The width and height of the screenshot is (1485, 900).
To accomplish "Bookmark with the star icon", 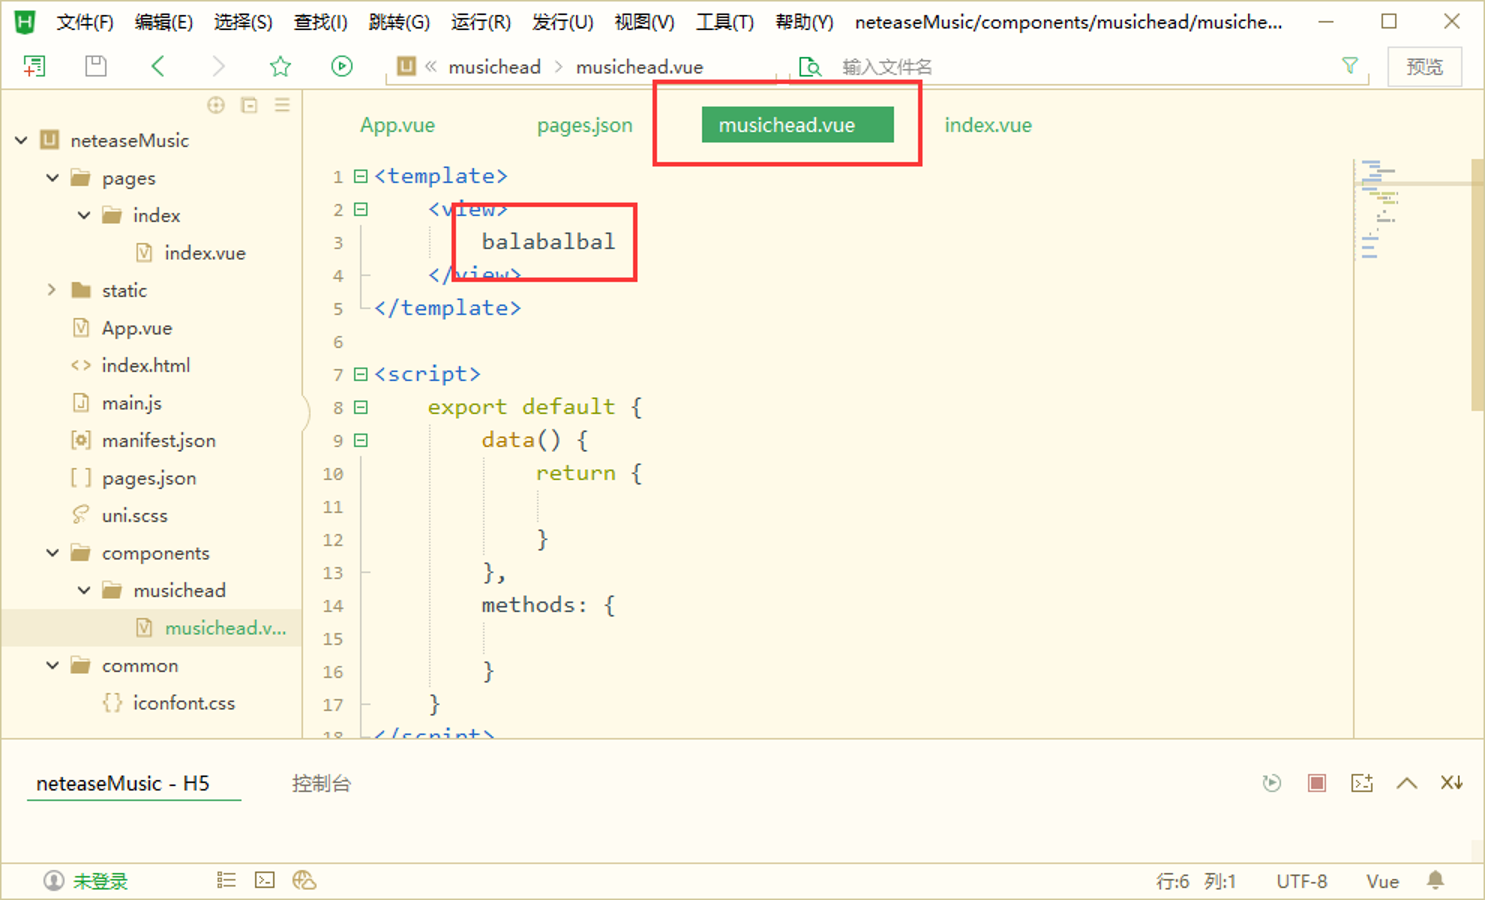I will tap(280, 66).
